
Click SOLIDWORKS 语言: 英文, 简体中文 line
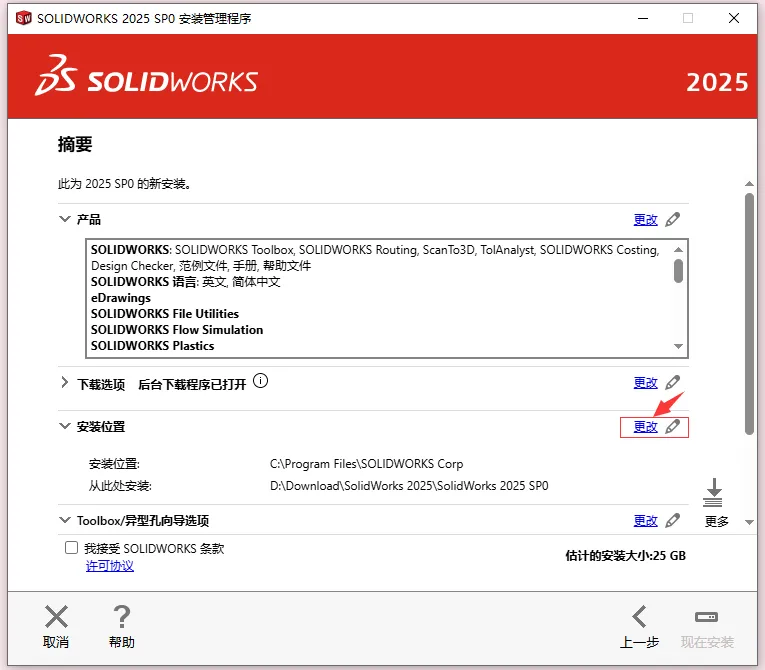tap(186, 282)
